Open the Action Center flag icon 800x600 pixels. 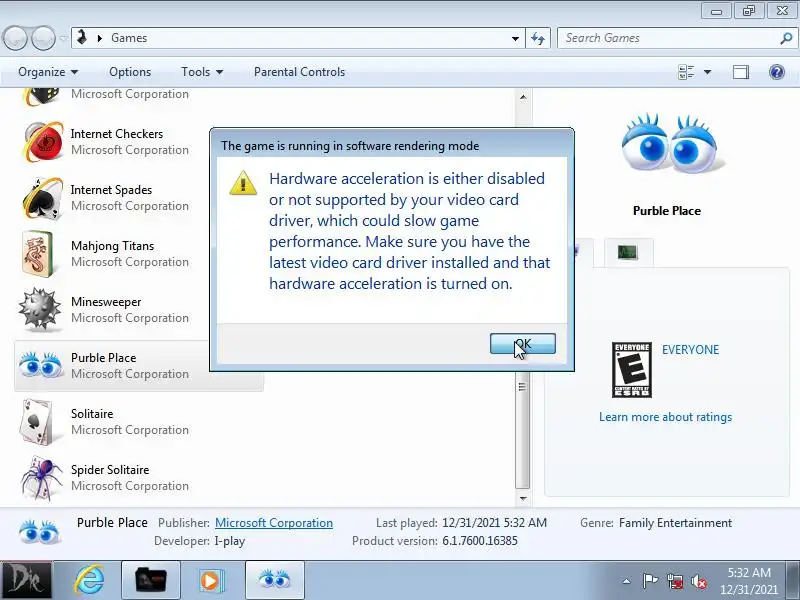pos(650,581)
